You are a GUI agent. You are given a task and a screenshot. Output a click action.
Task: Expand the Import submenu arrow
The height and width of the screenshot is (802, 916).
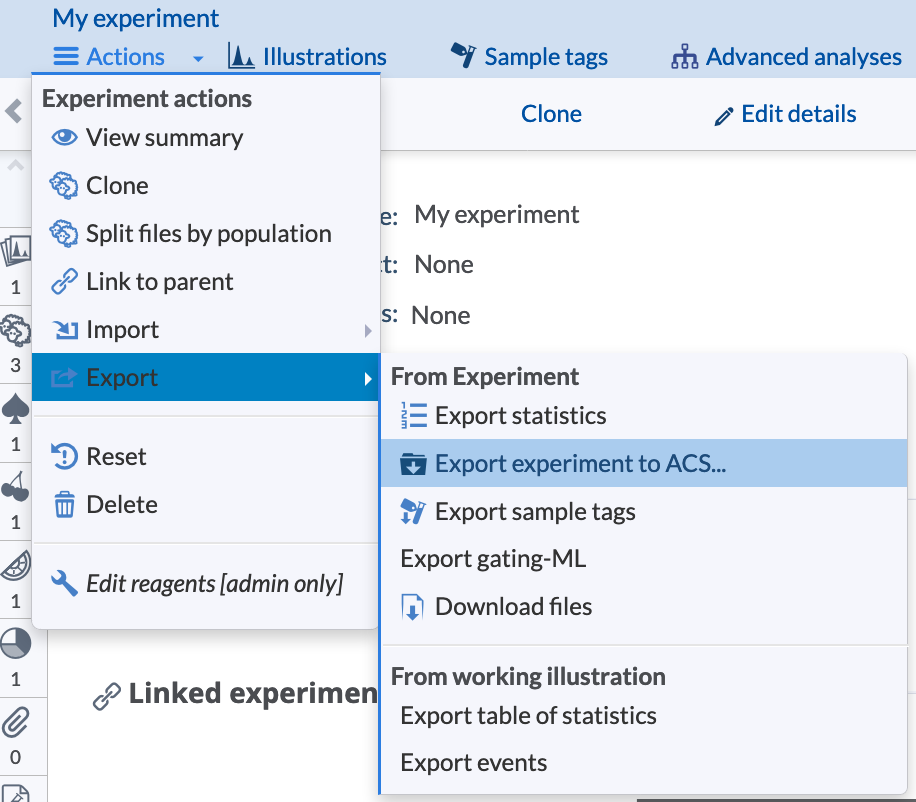[367, 331]
